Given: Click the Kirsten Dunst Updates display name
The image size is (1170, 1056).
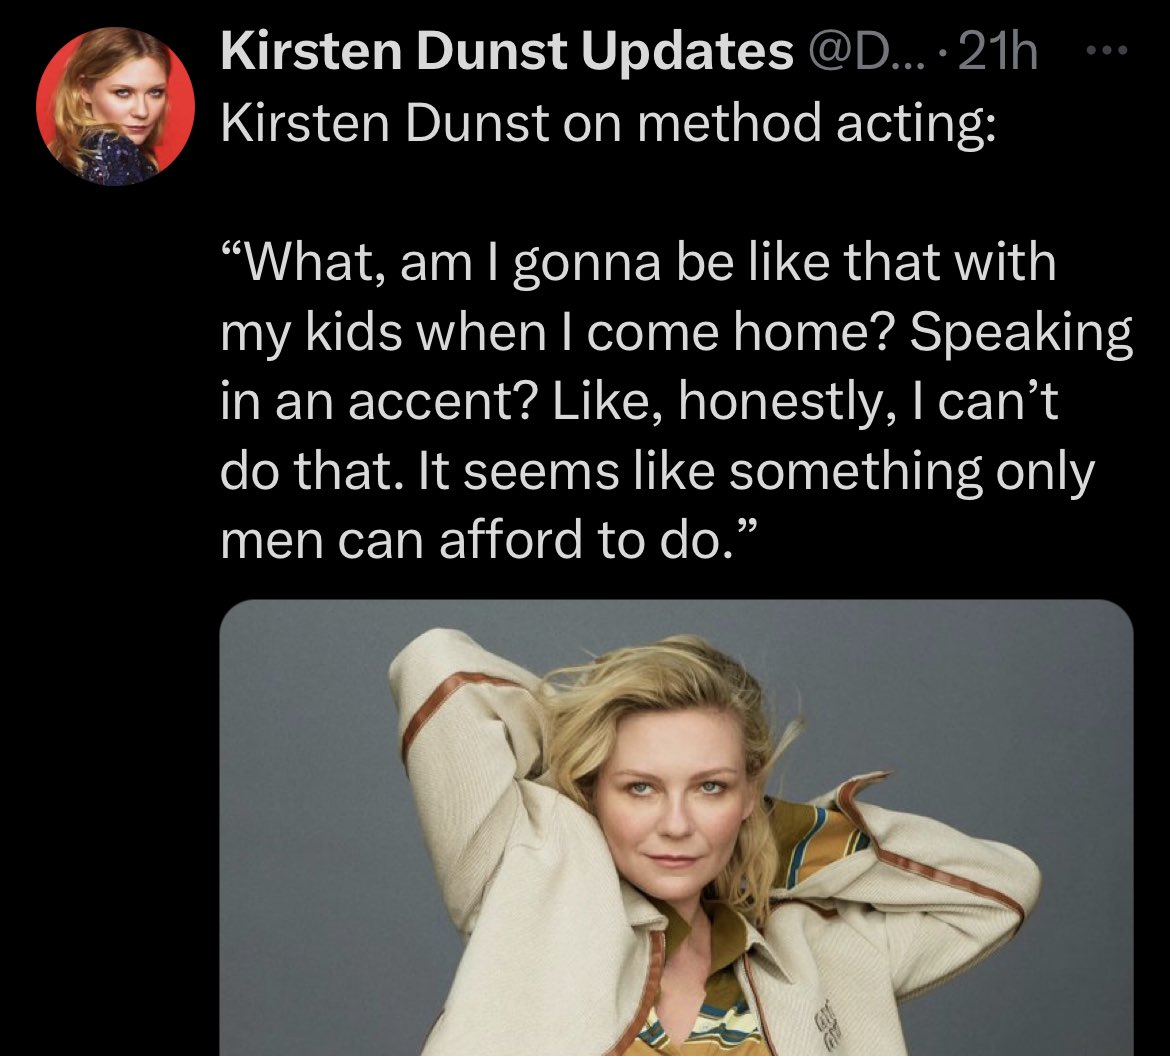Looking at the screenshot, I should pos(507,51).
